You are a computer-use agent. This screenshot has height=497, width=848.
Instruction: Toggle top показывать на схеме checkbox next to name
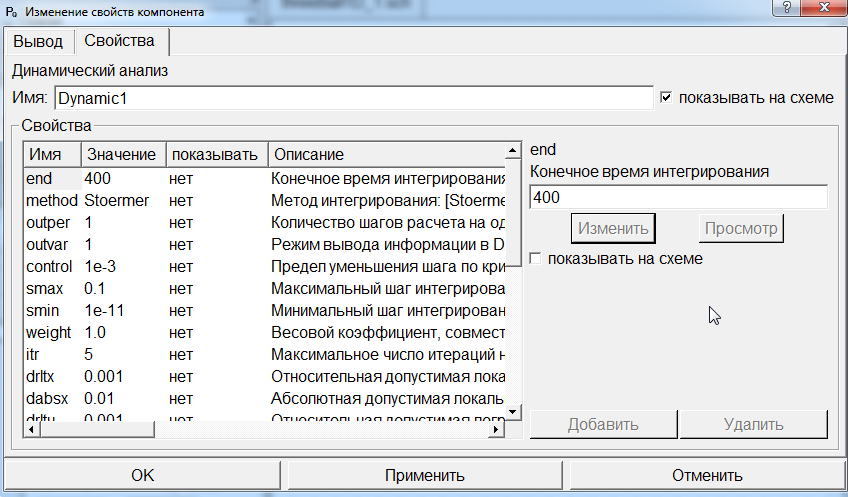[x=667, y=97]
